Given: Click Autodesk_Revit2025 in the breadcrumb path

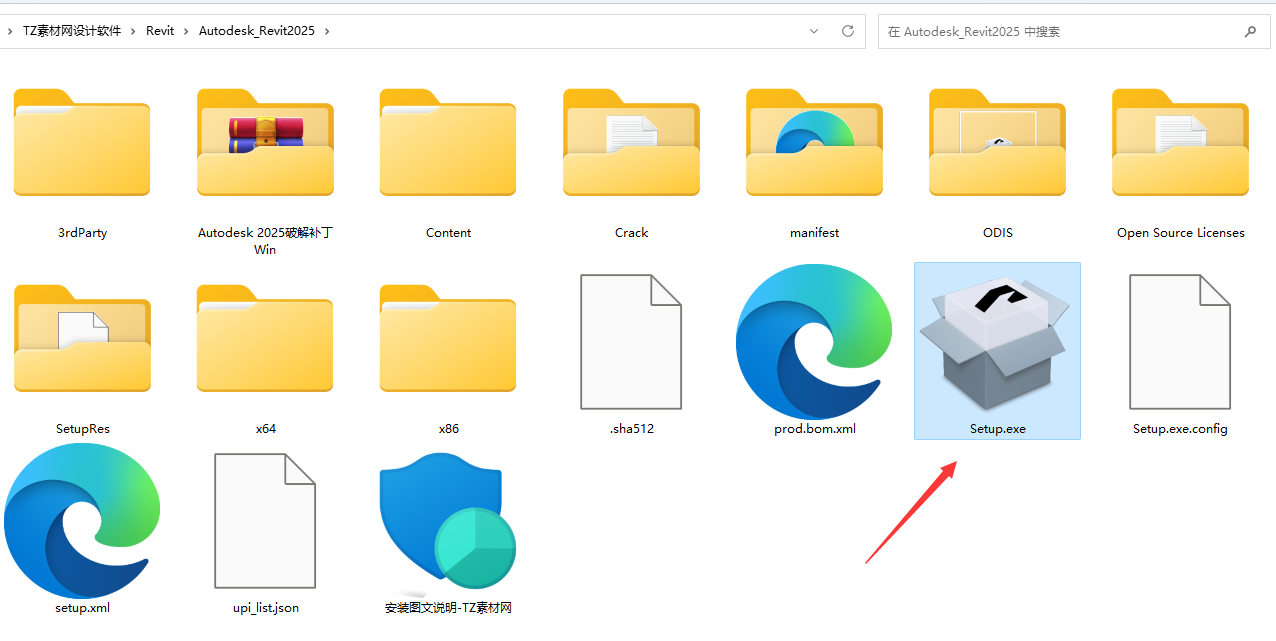Looking at the screenshot, I should (257, 31).
